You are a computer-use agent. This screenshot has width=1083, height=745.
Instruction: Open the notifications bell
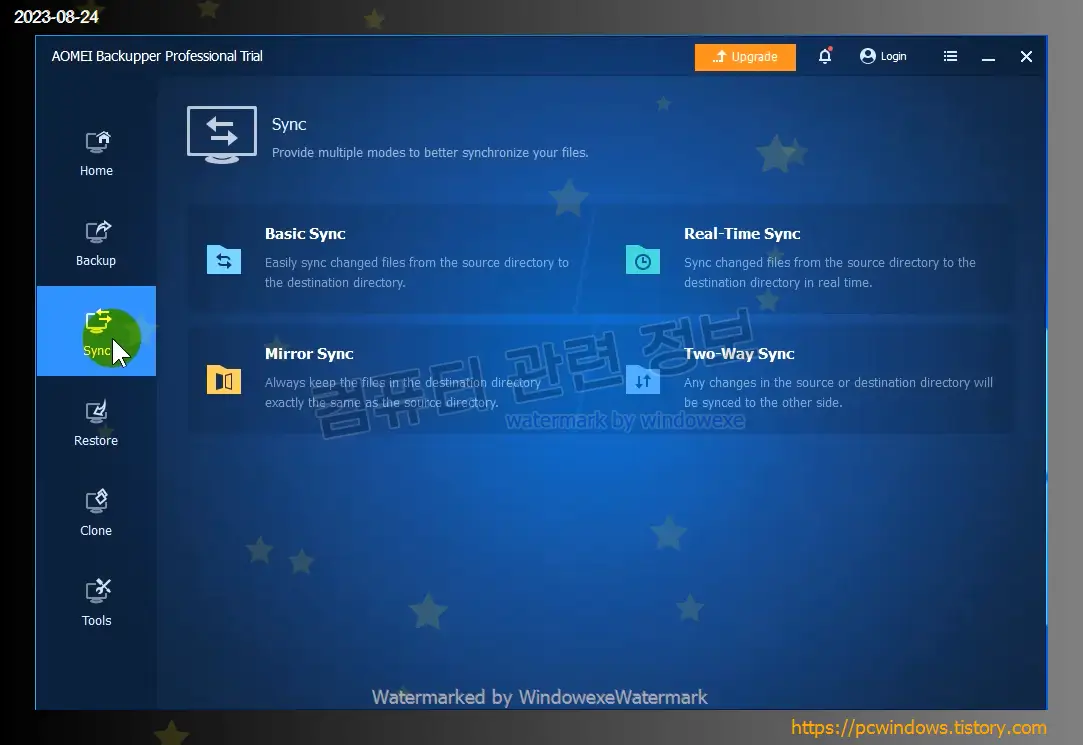(x=825, y=56)
